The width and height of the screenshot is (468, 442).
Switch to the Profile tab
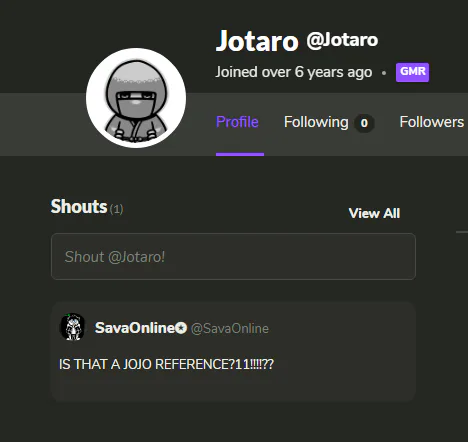pos(237,122)
